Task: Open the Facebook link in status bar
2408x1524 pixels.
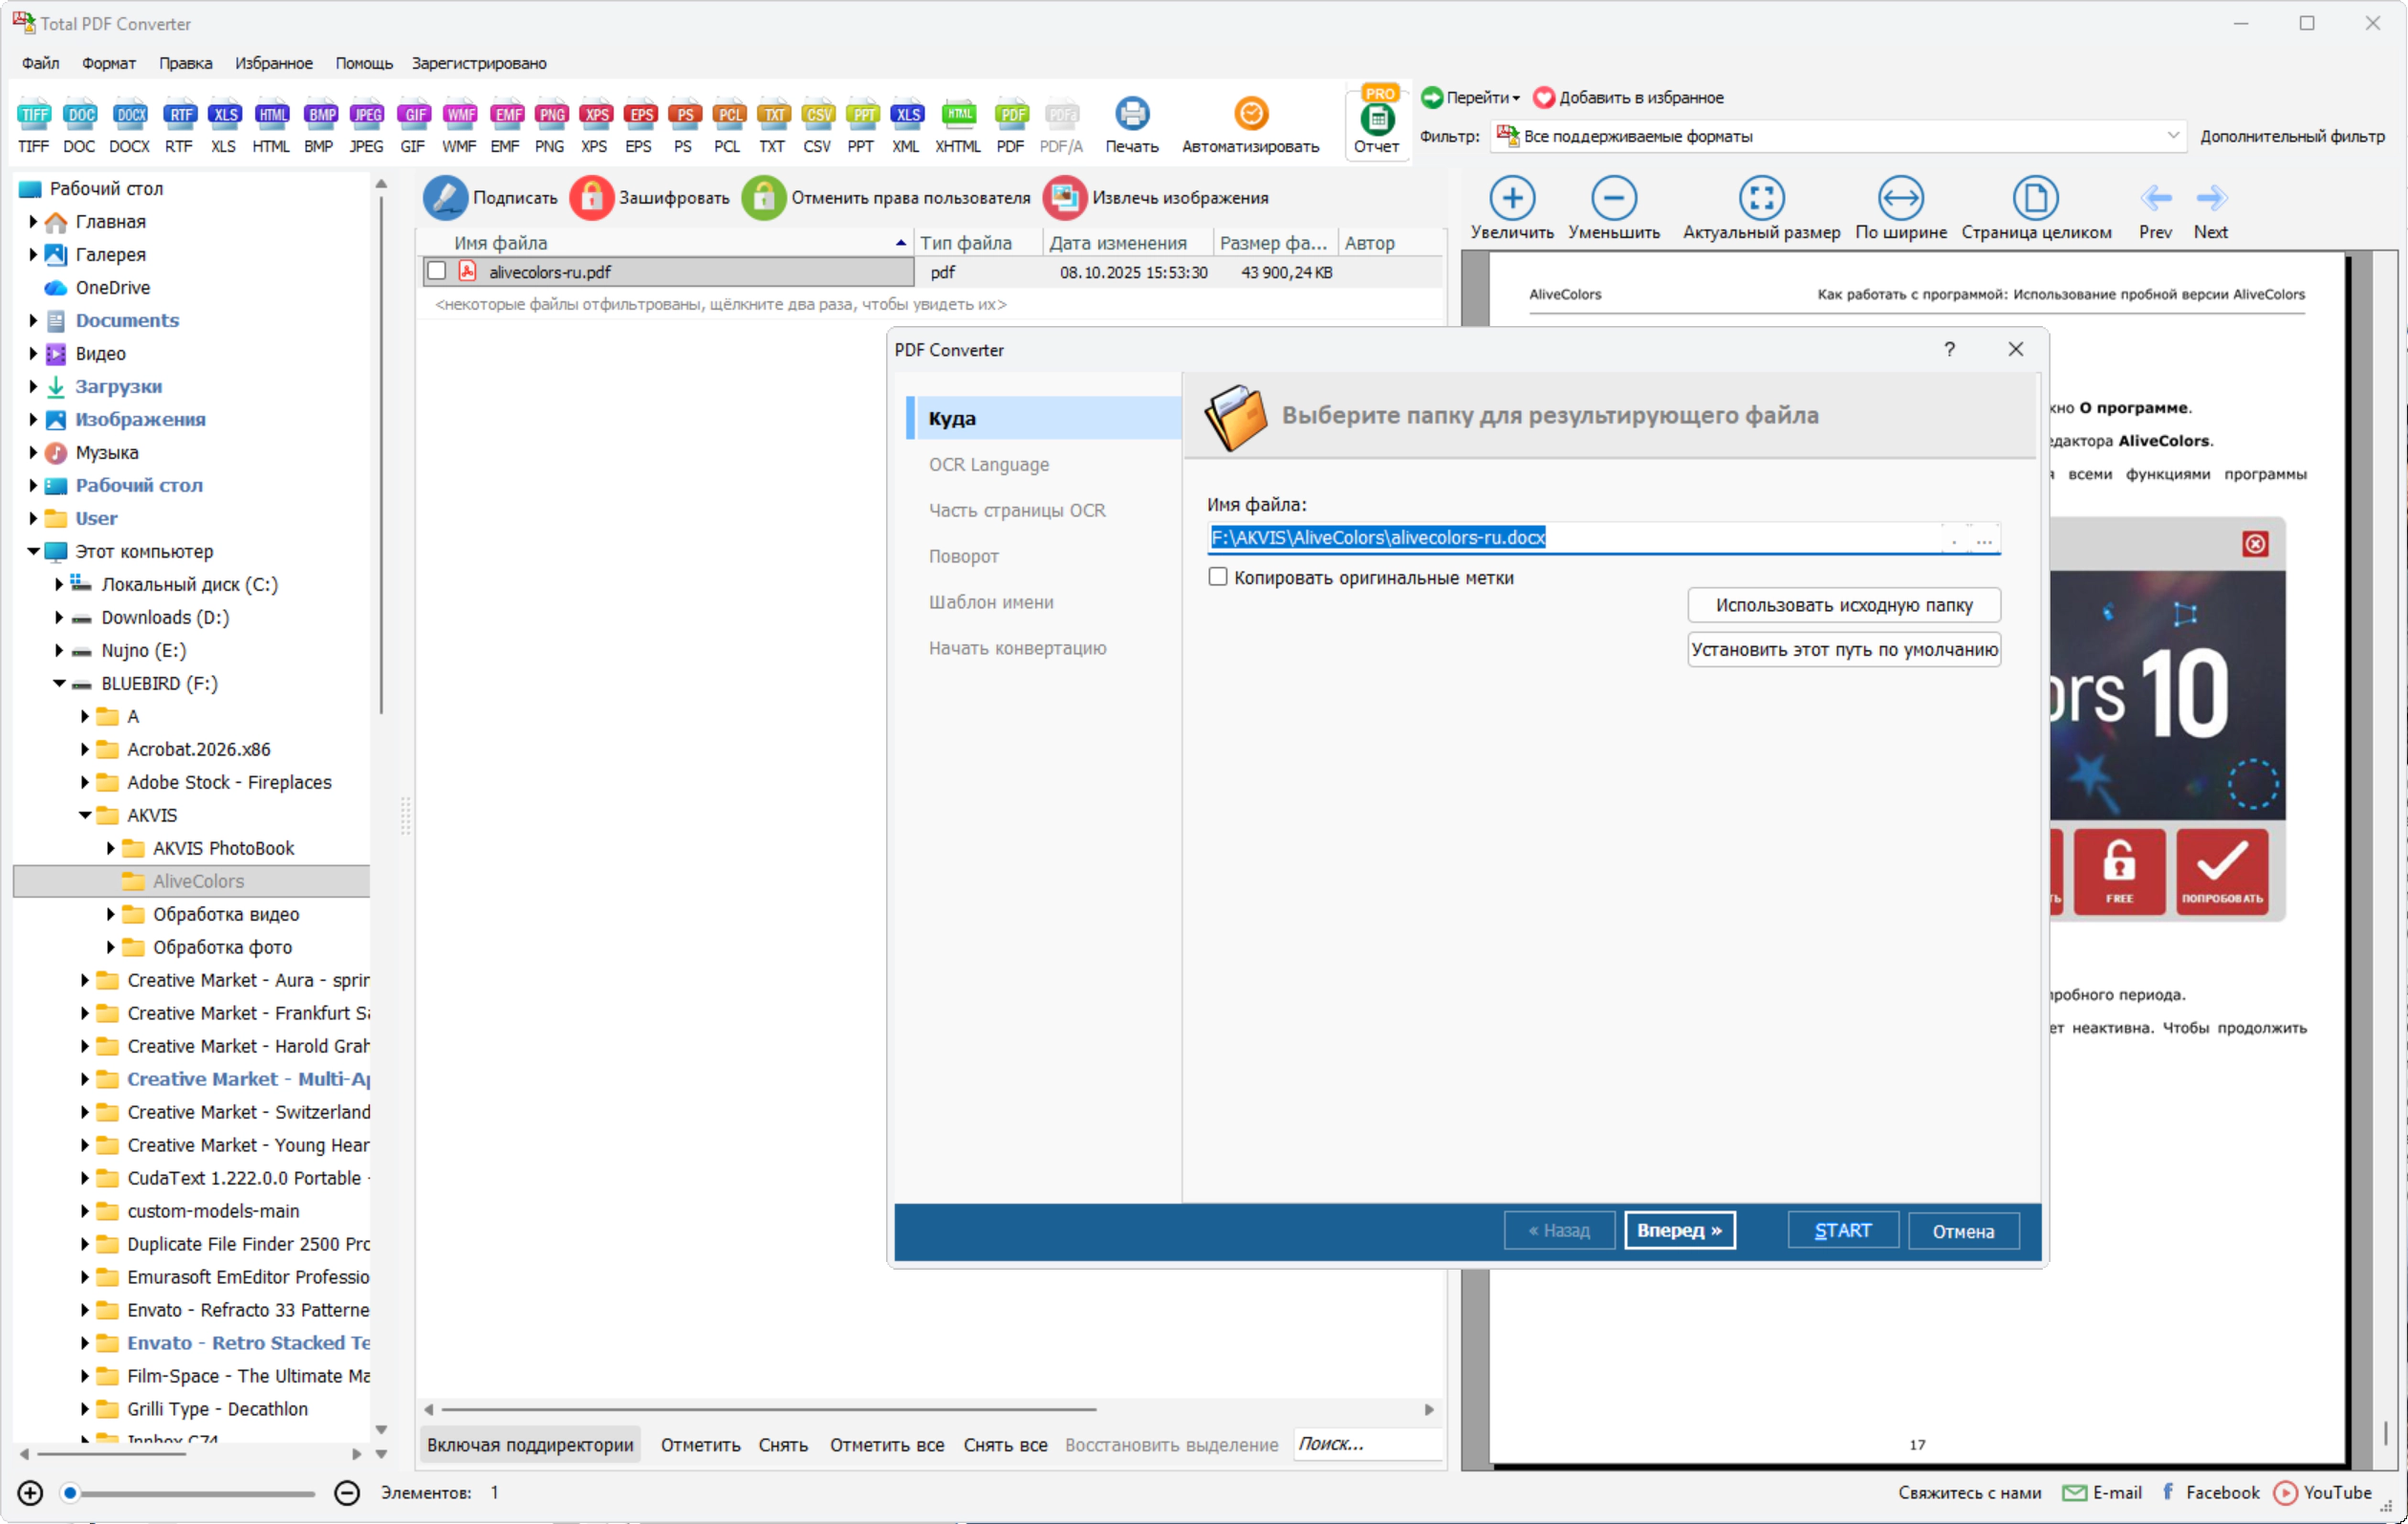Action: click(x=2210, y=1492)
